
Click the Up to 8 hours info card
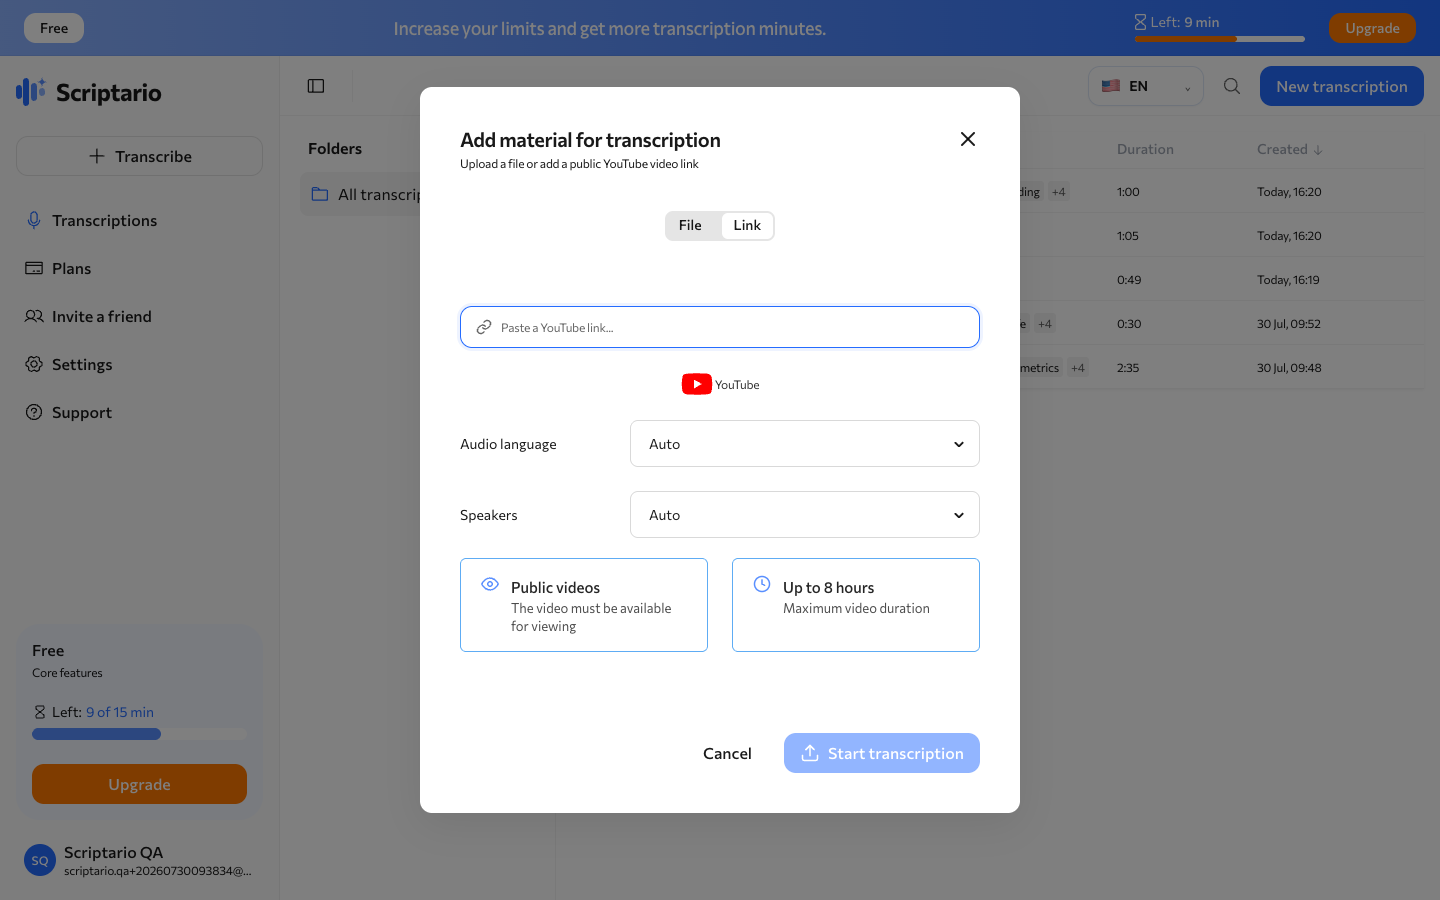tap(856, 605)
